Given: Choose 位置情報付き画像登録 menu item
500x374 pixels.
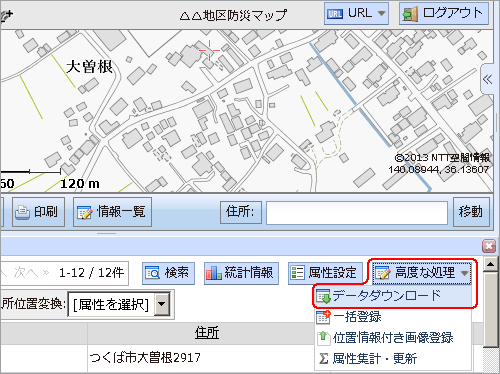Looking at the screenshot, I should point(393,338).
